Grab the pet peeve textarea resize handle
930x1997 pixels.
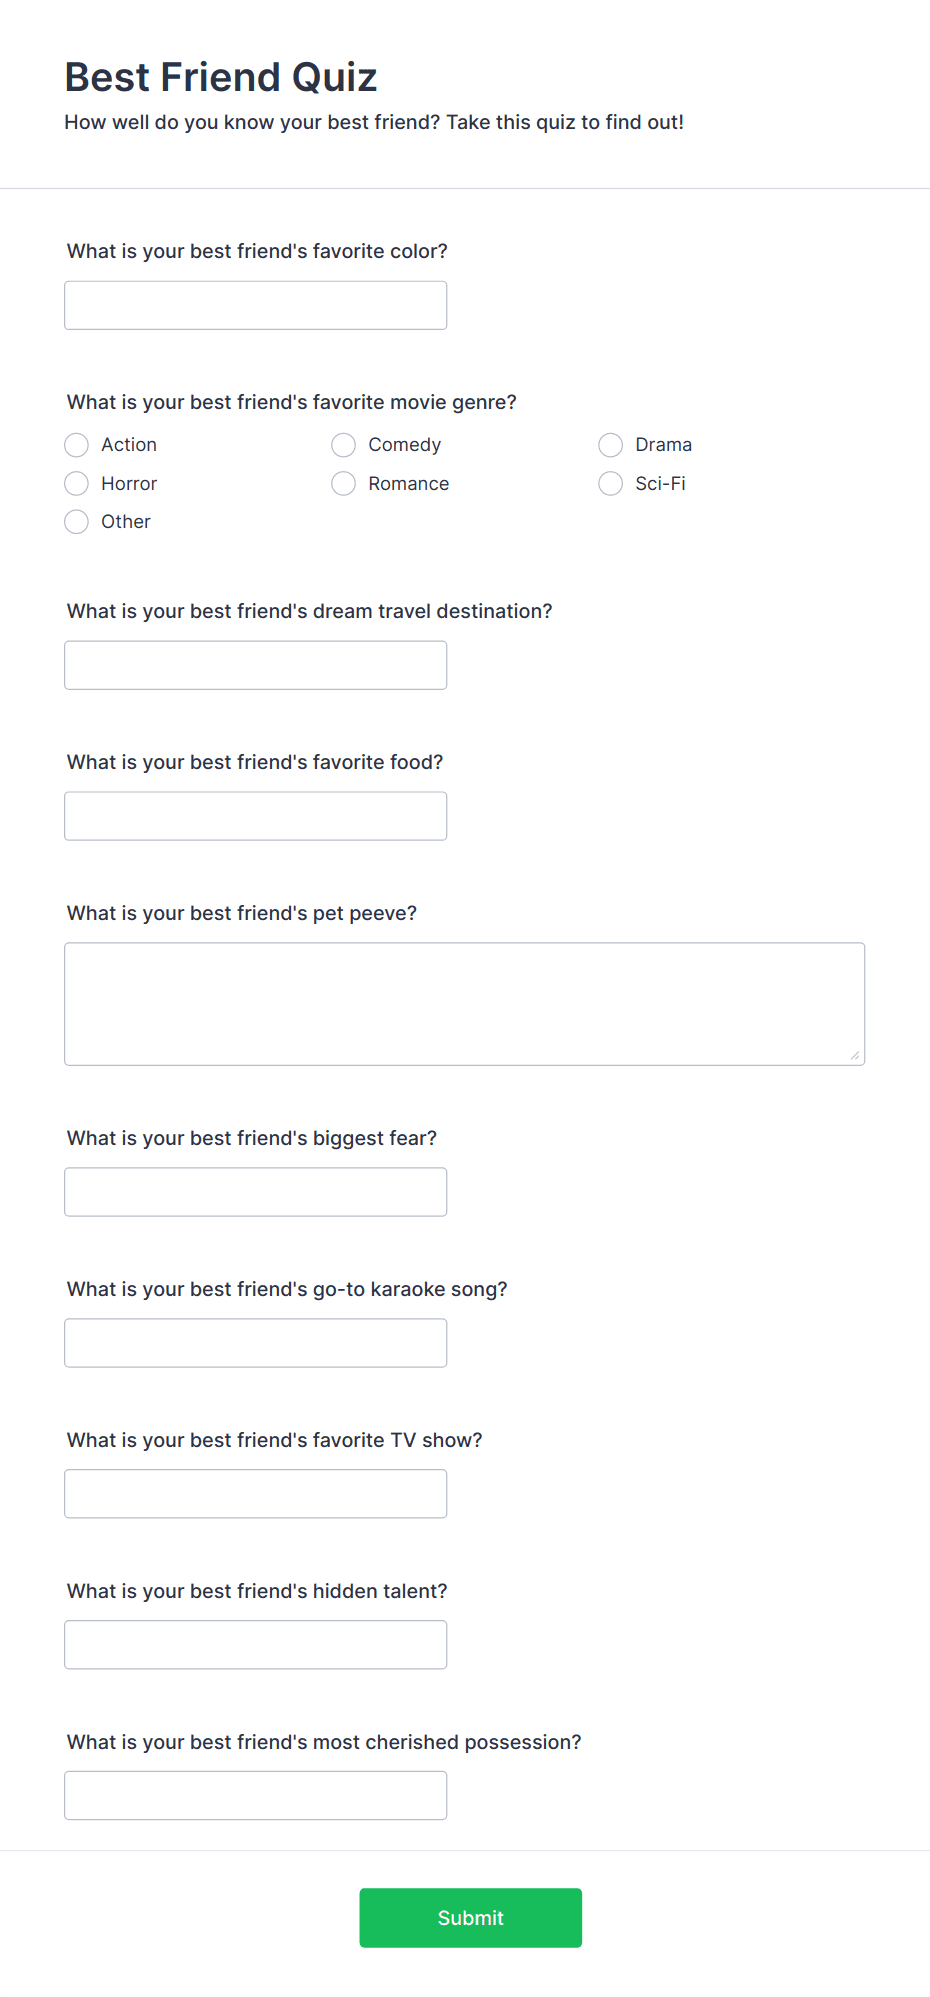click(x=855, y=1055)
